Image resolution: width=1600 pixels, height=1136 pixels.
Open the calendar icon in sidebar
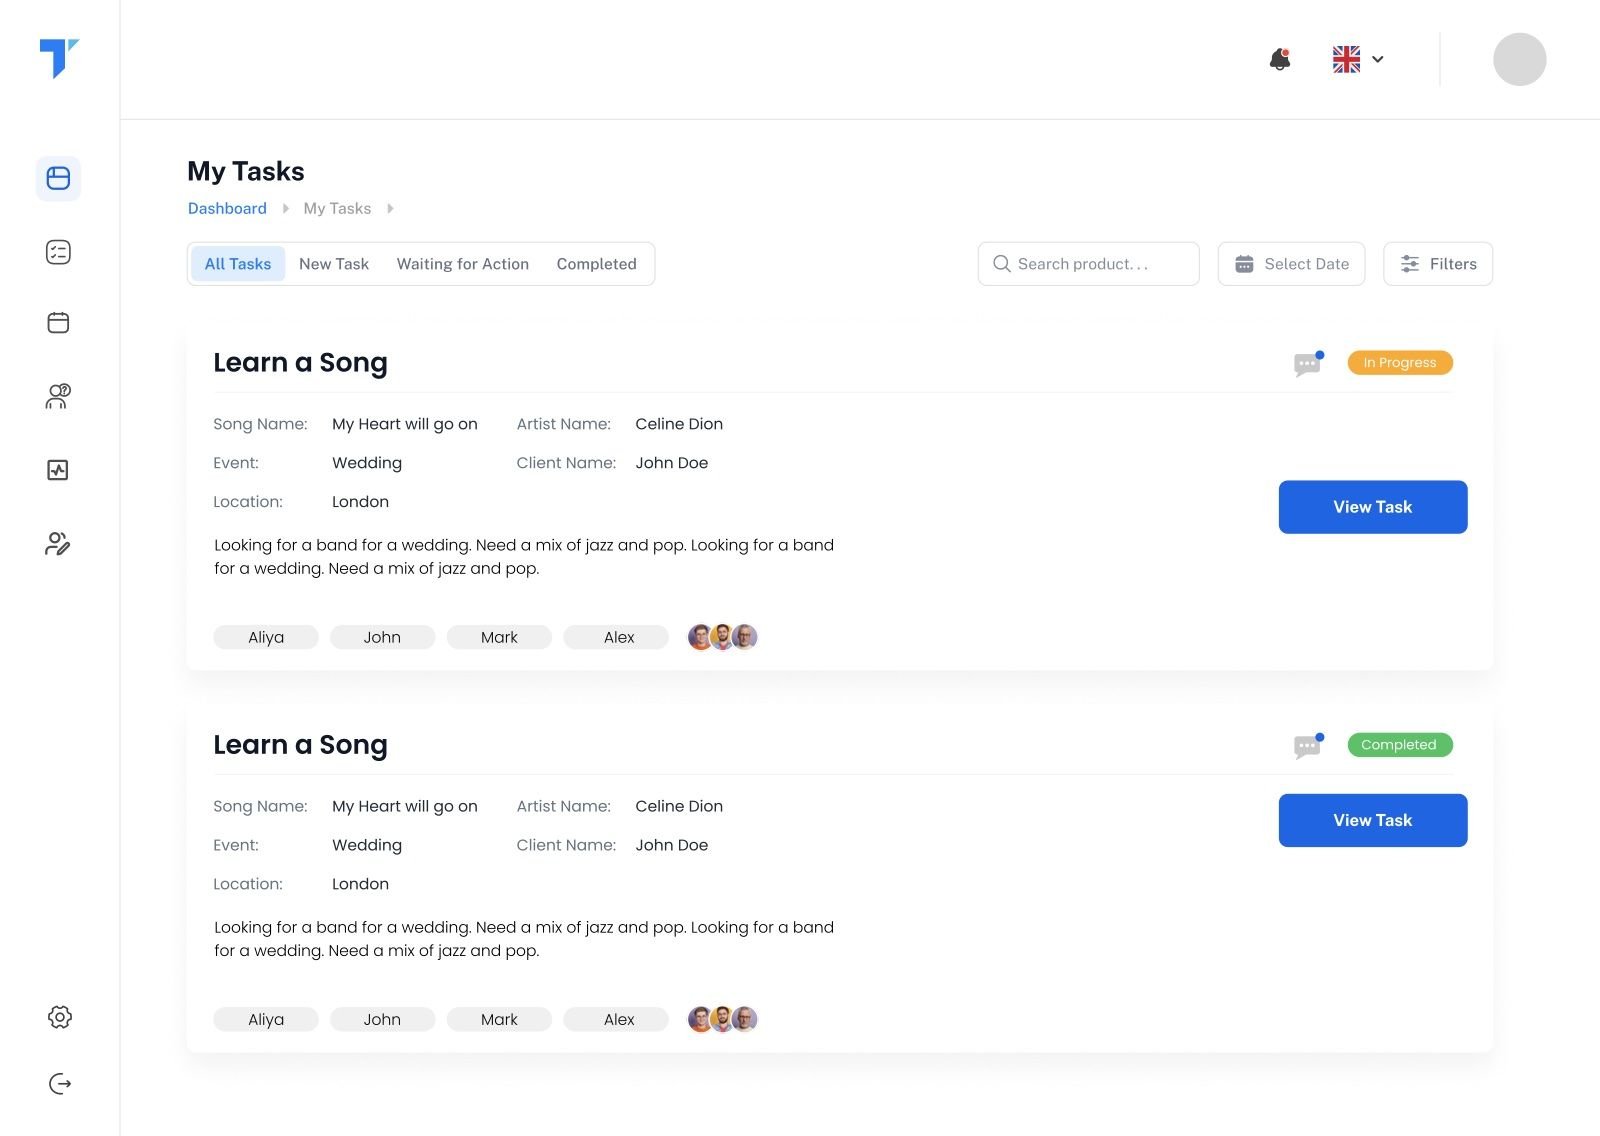pyautogui.click(x=58, y=322)
